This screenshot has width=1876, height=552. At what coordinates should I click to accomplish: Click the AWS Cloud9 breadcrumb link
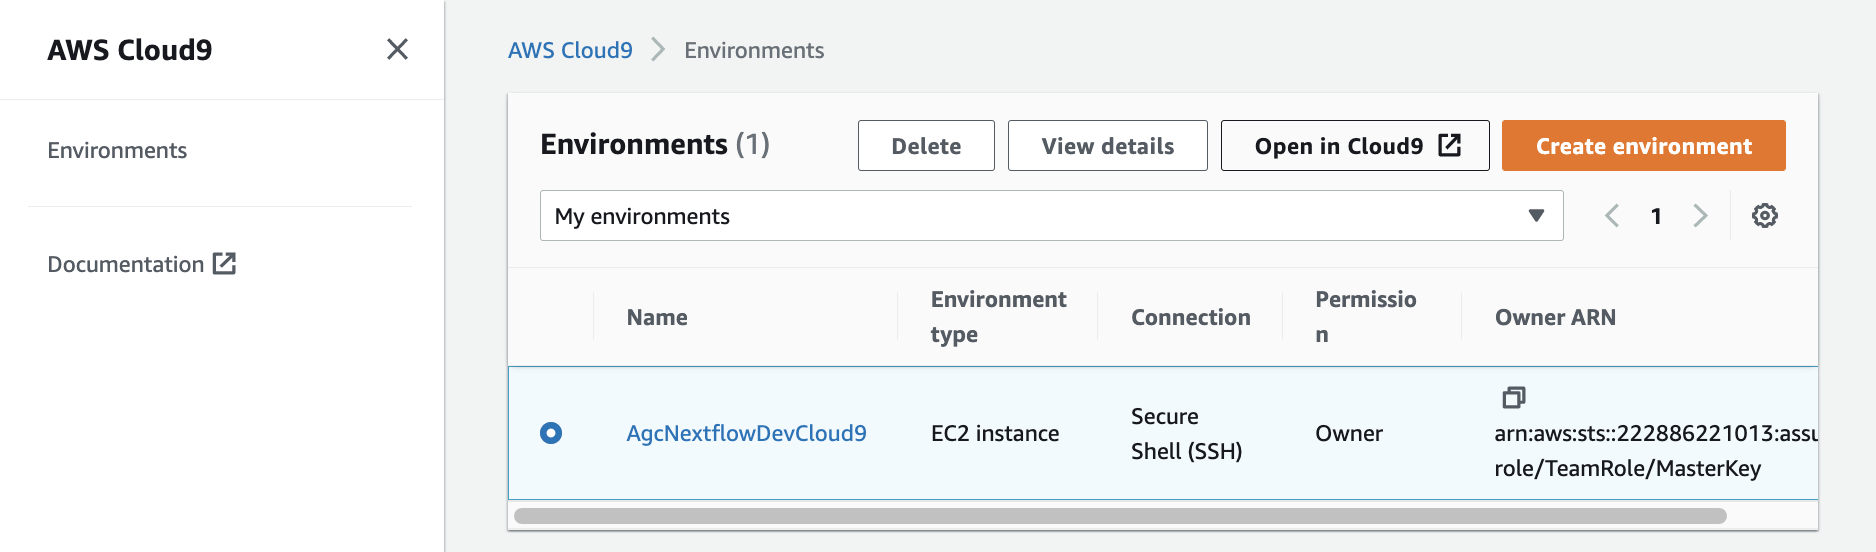[570, 50]
